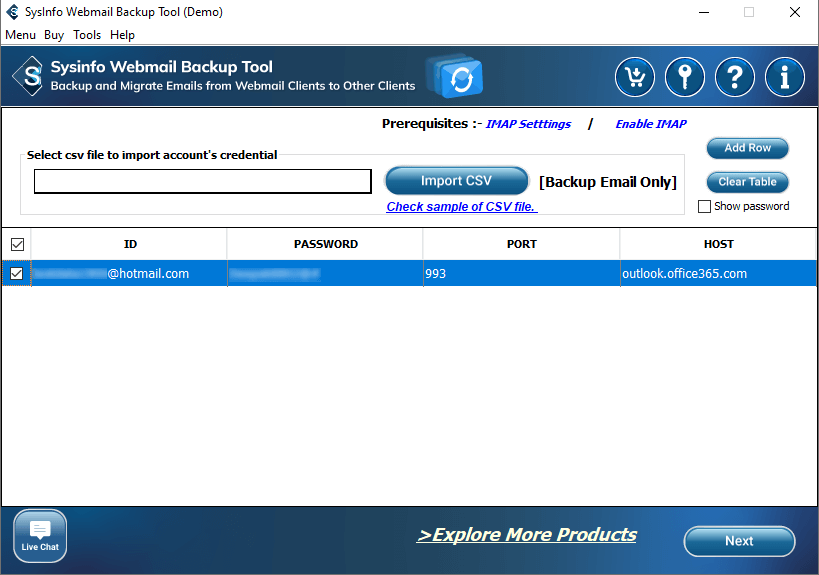
Task: Enable Show password checkbox
Action: [x=704, y=206]
